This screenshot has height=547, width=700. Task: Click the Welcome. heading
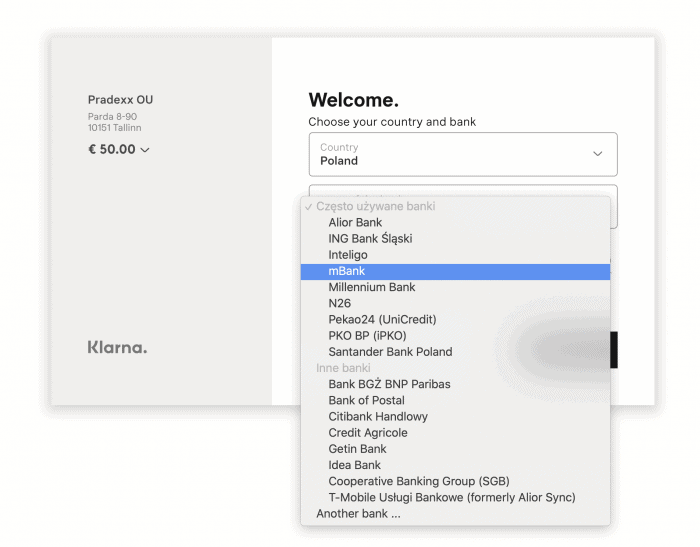pos(354,100)
